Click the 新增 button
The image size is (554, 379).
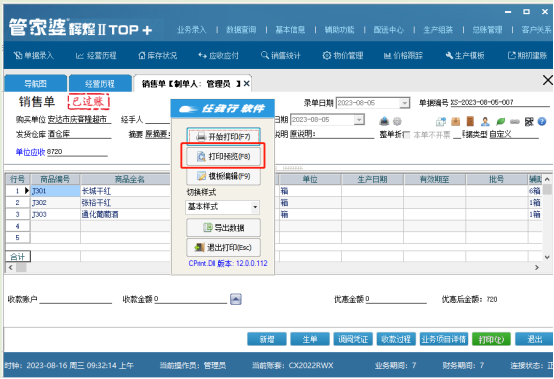267,339
